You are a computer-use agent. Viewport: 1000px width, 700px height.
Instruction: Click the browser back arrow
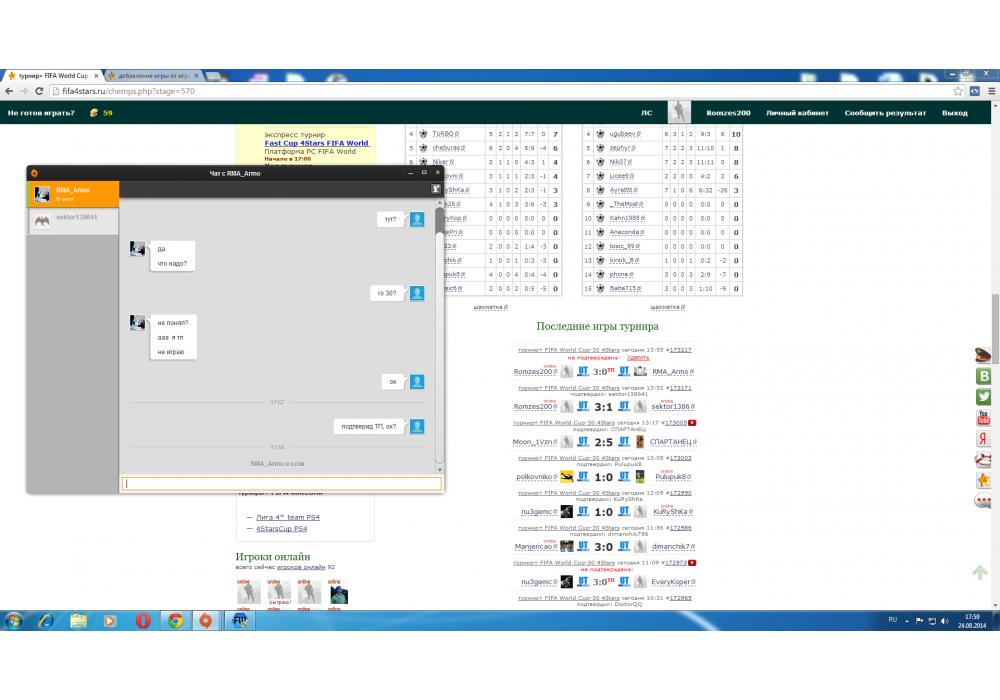[x=9, y=91]
